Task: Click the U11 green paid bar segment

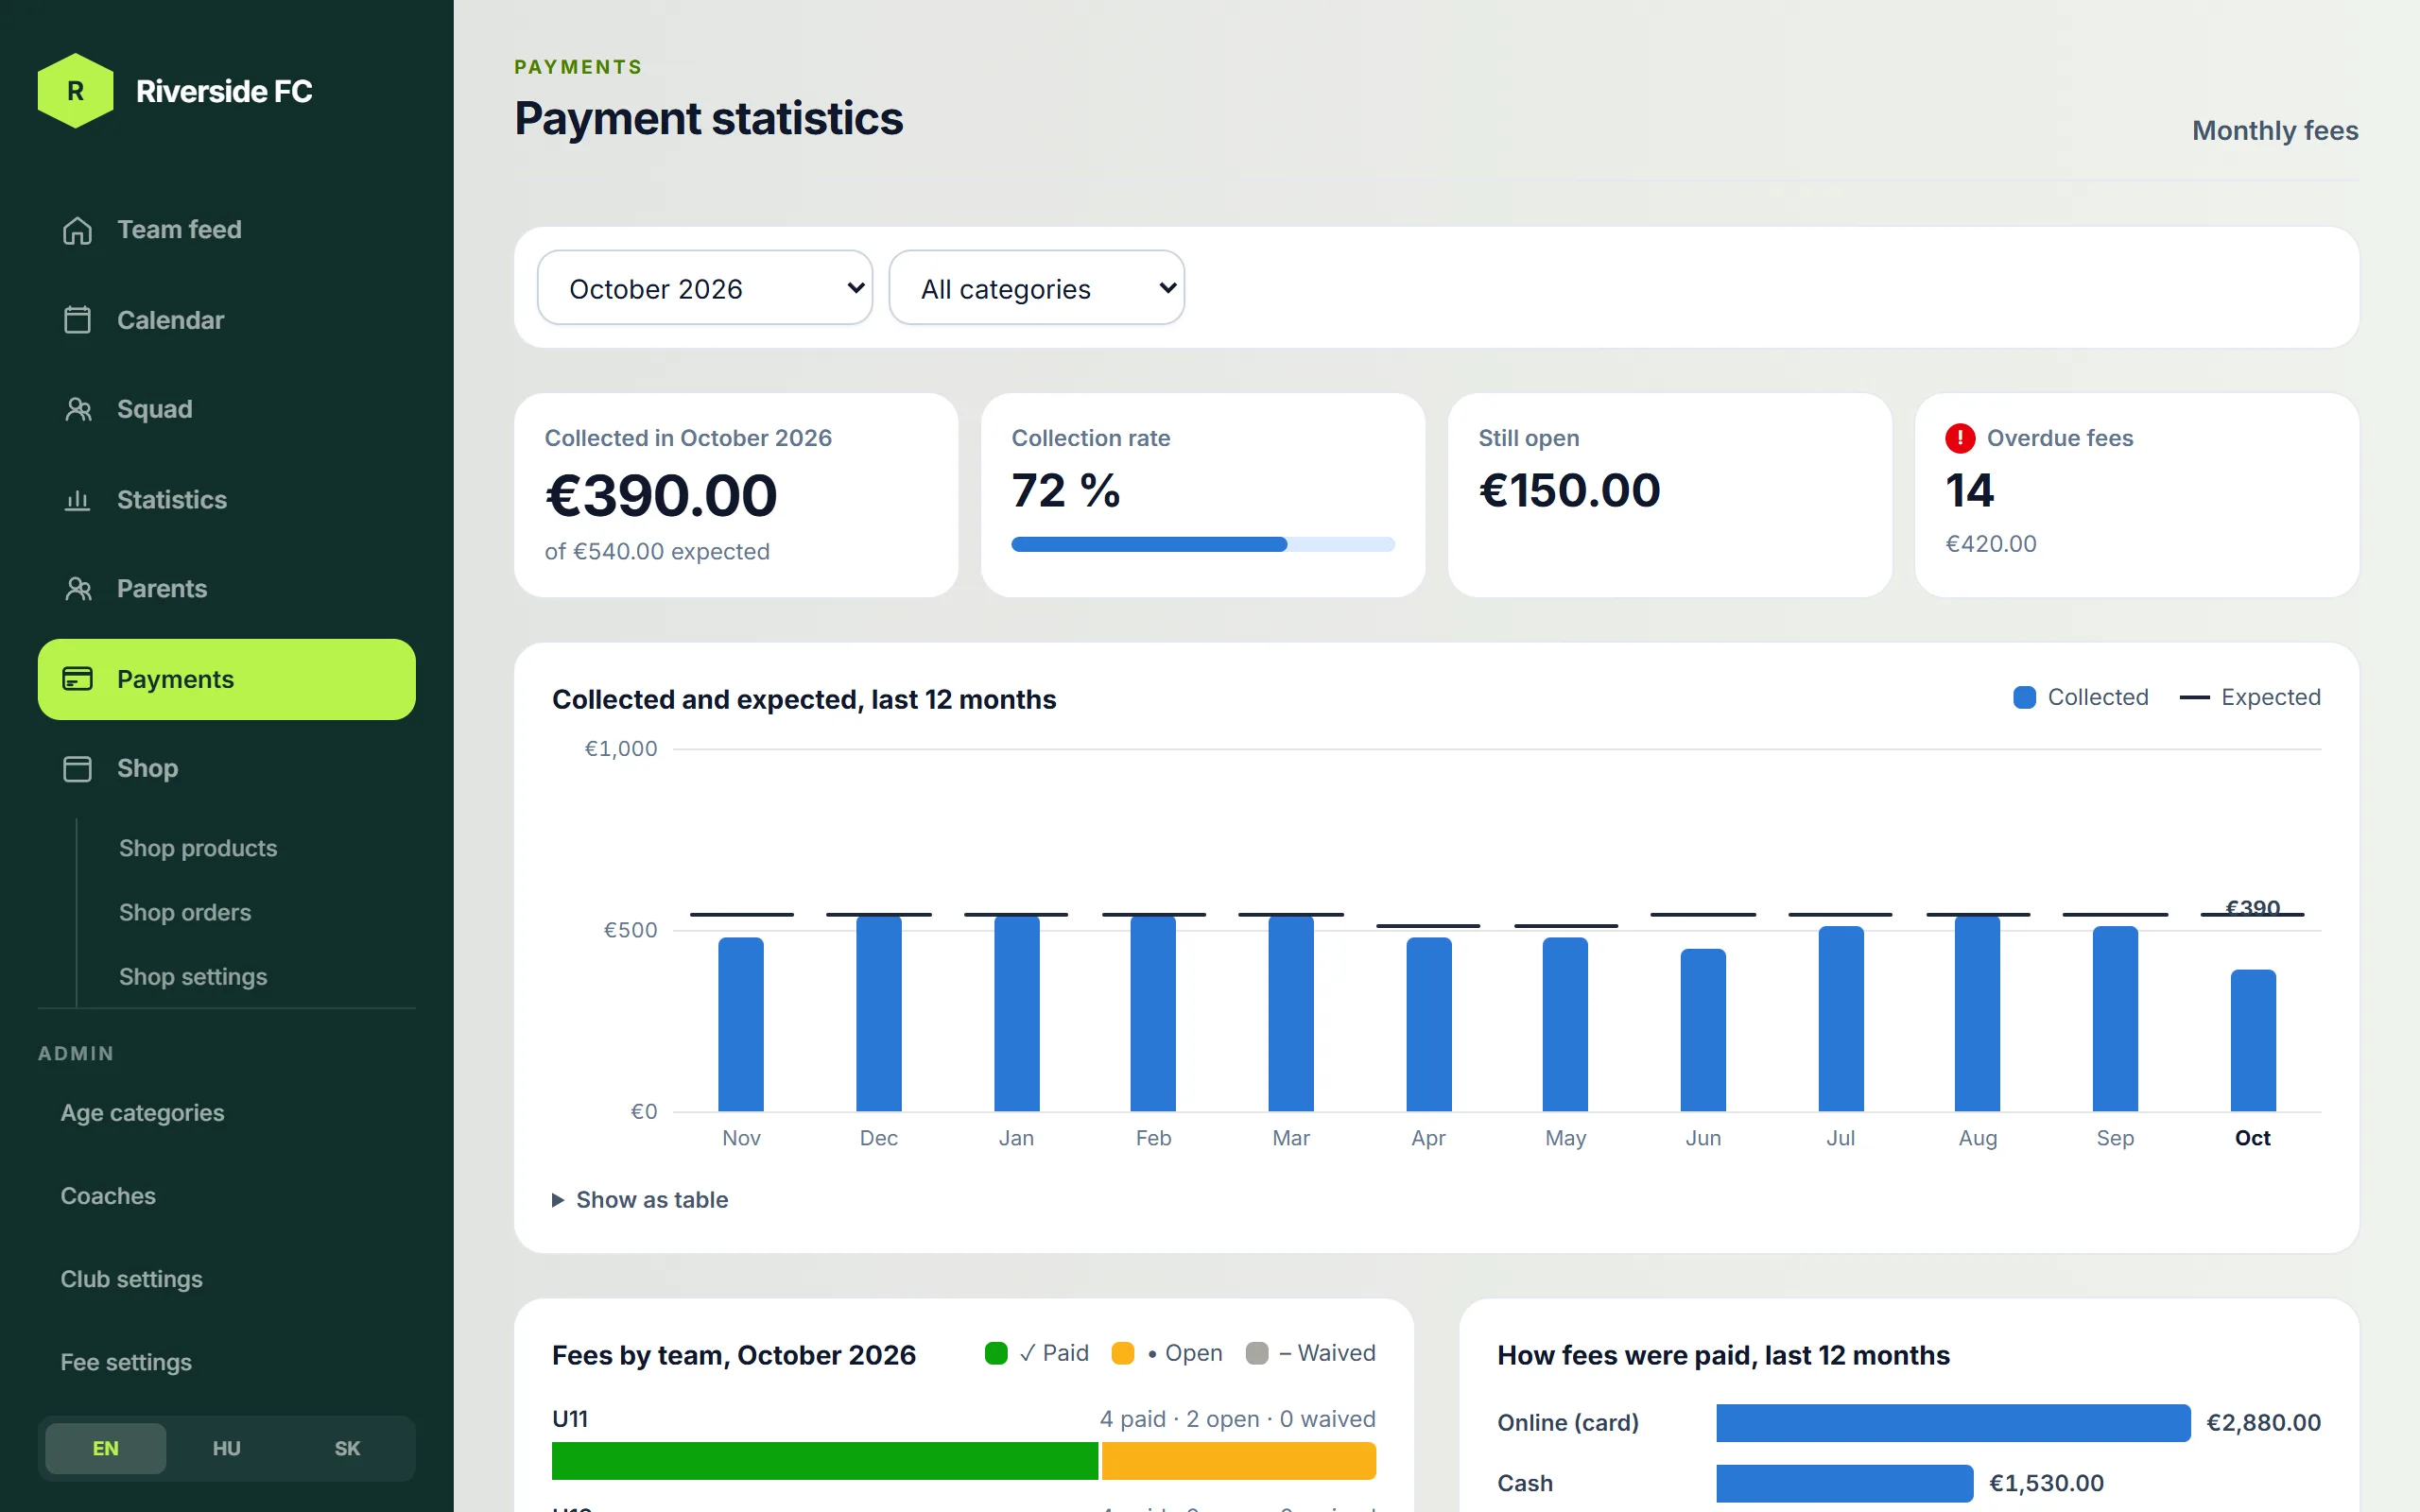Action: coord(825,1461)
